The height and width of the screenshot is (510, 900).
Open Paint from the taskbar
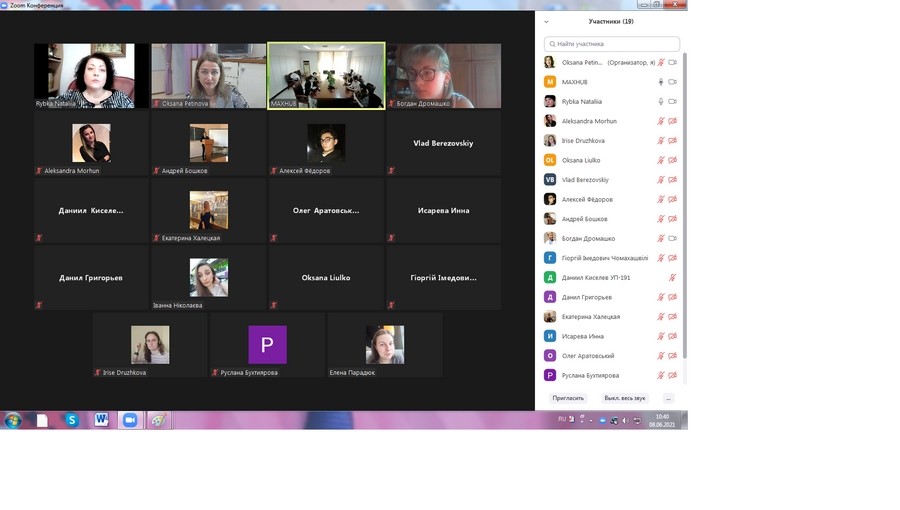coord(159,420)
